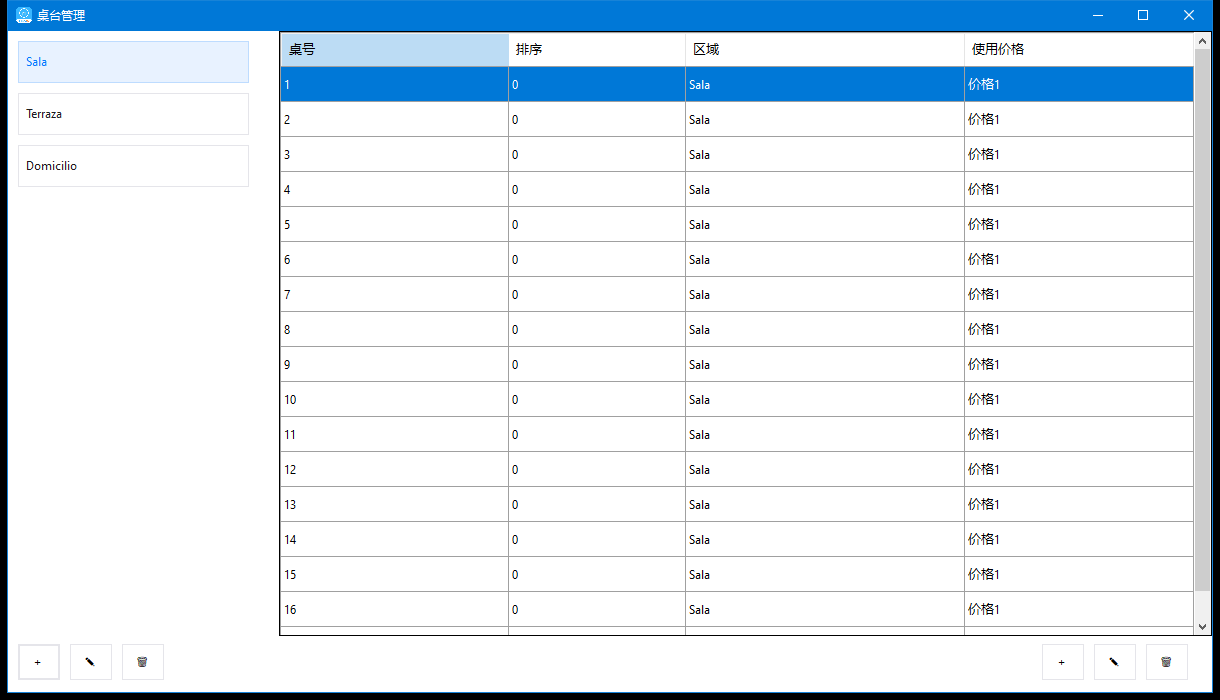The height and width of the screenshot is (700, 1220).
Task: Click the Sala area cell in table 13's row
Action: click(825, 505)
